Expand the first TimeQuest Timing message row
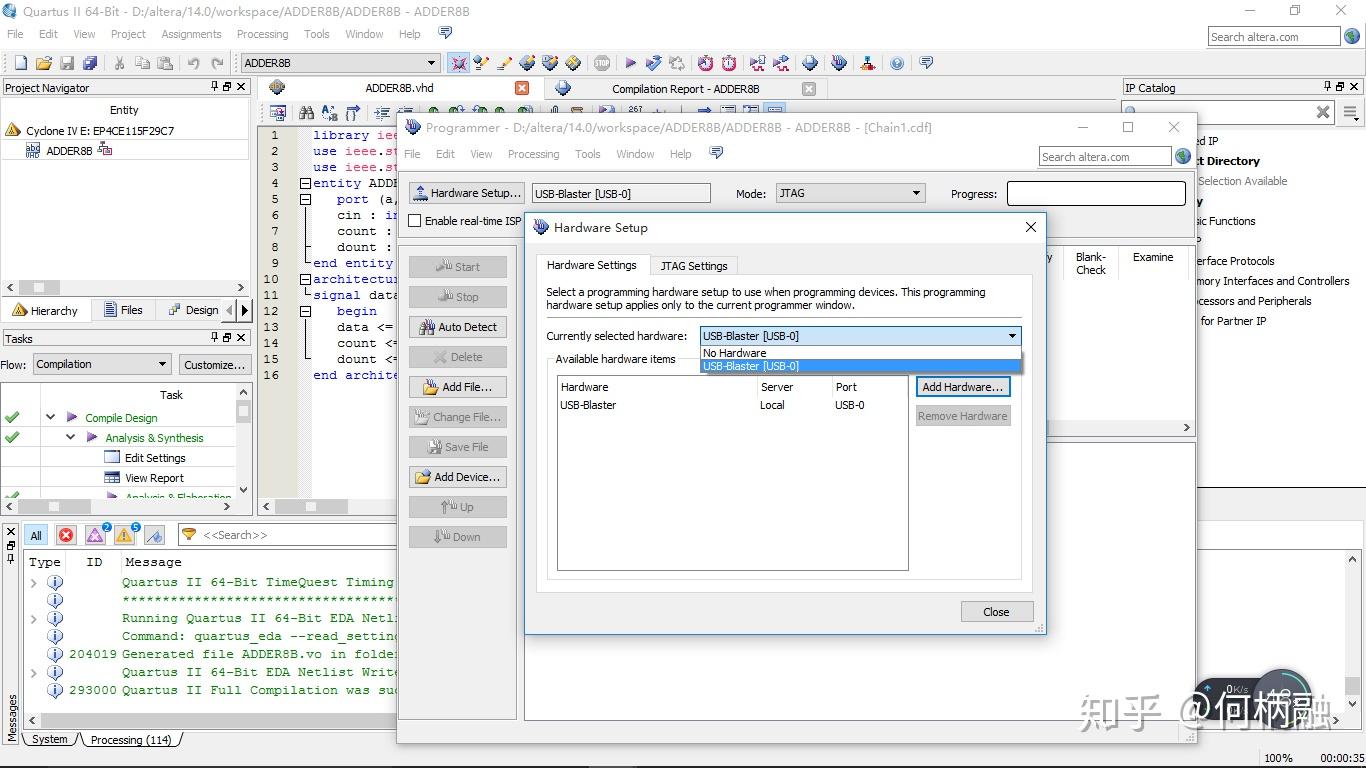The height and width of the screenshot is (768, 1366). (x=34, y=582)
